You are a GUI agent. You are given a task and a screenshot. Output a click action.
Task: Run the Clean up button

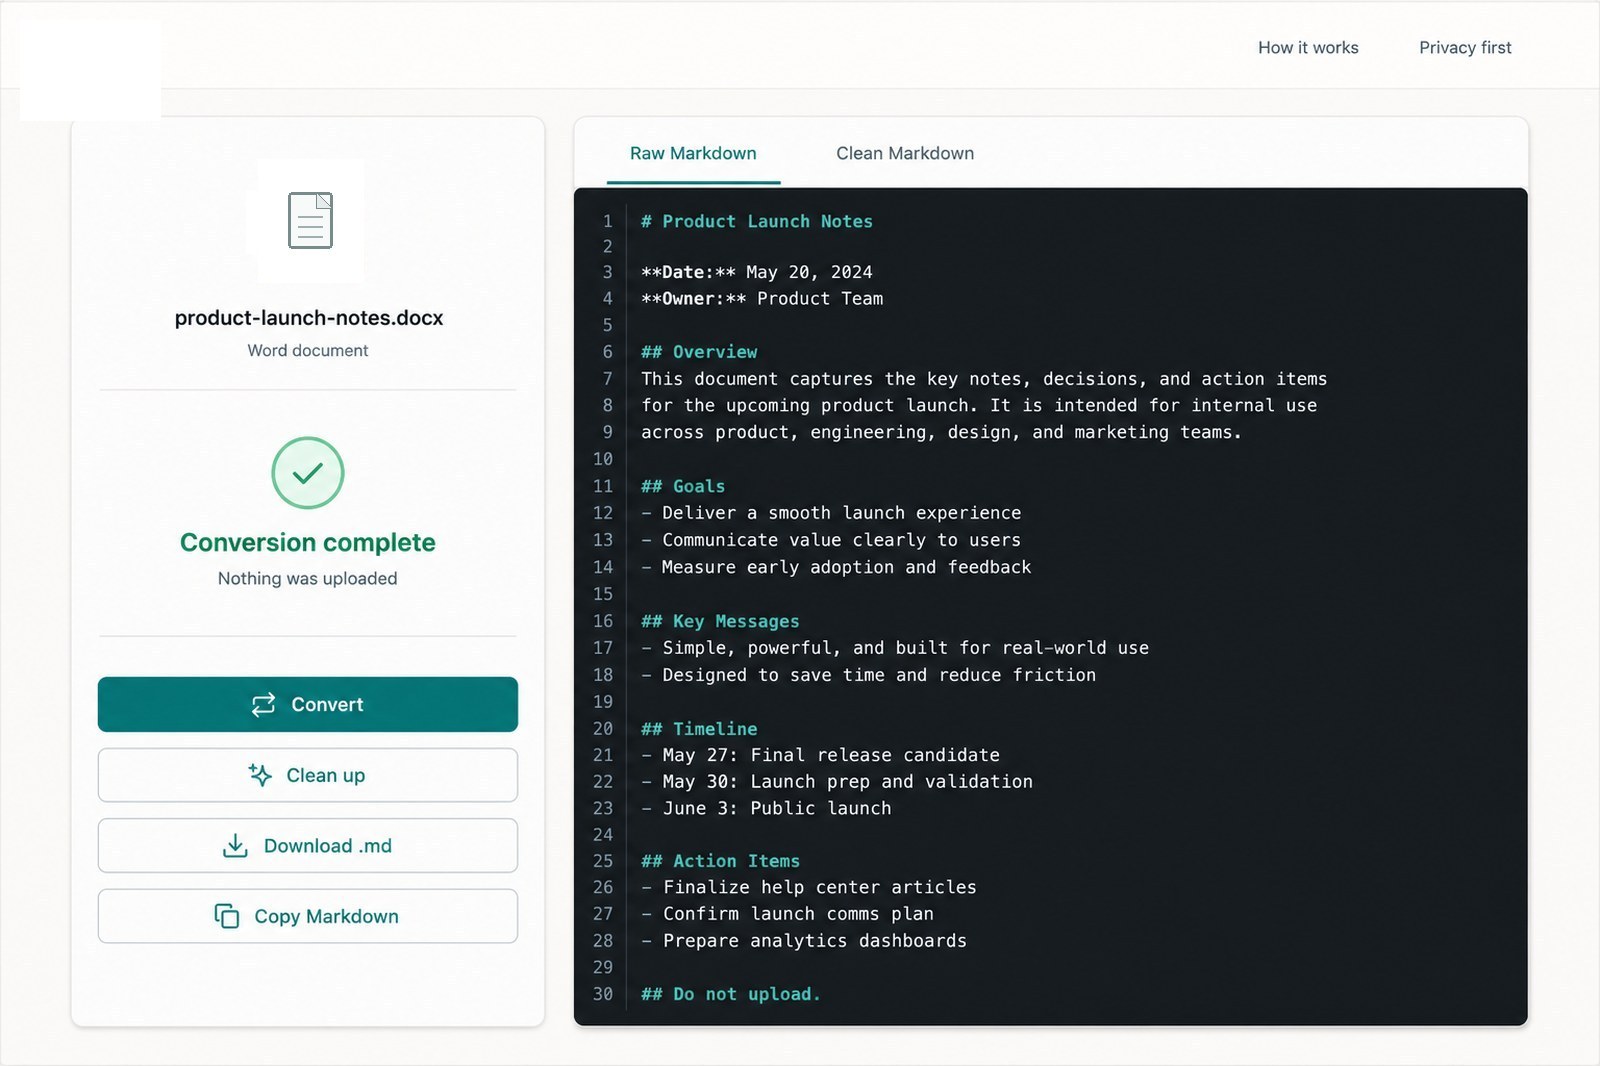(x=308, y=775)
